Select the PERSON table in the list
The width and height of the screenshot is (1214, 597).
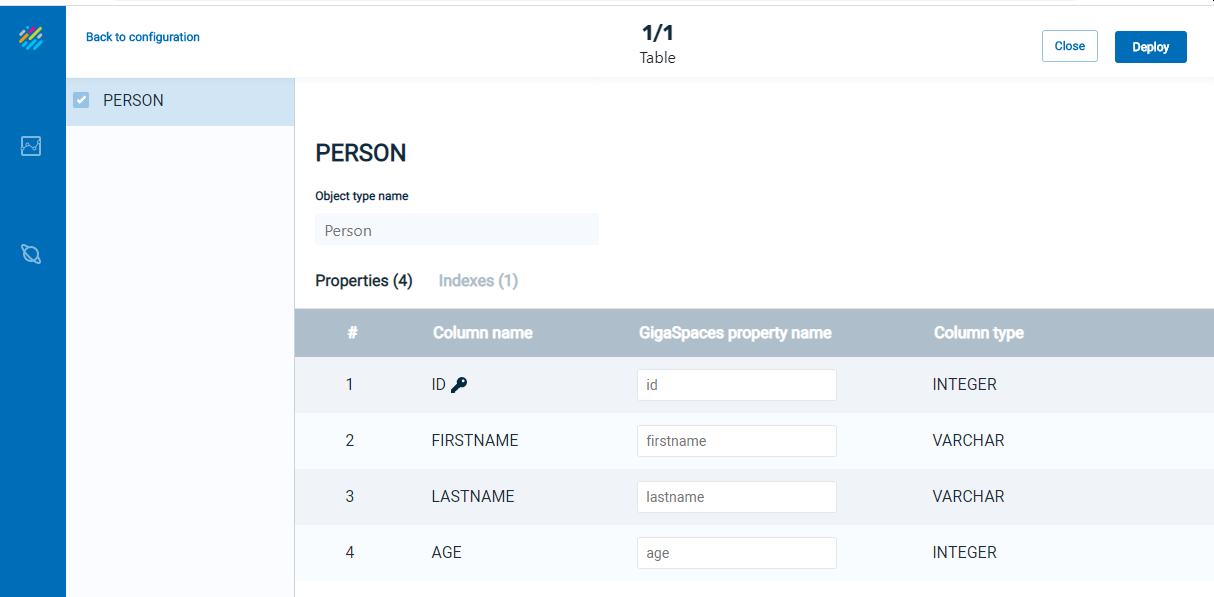[180, 101]
